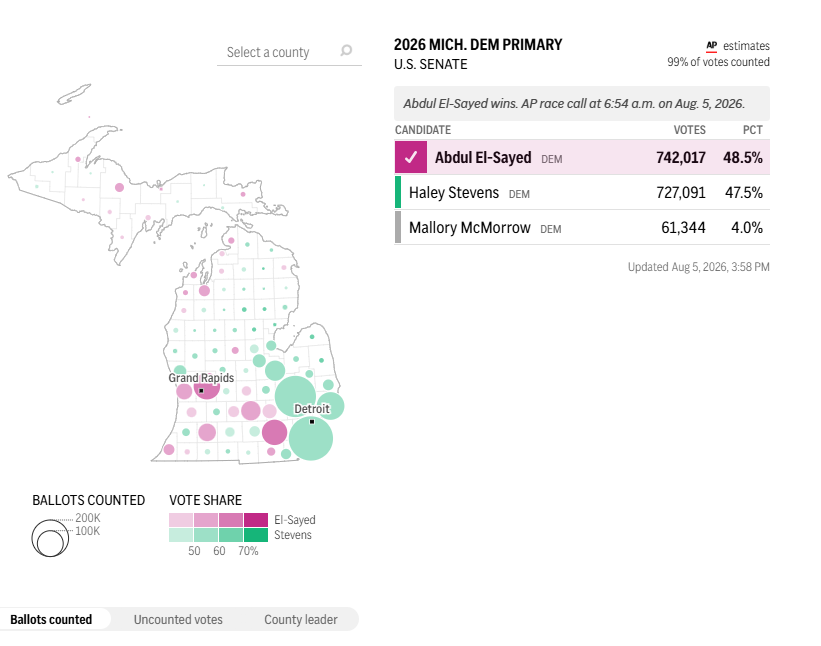Image resolution: width=821 pixels, height=646 pixels.
Task: Click the pink bubble in the Upper Peninsula
Action: click(119, 187)
